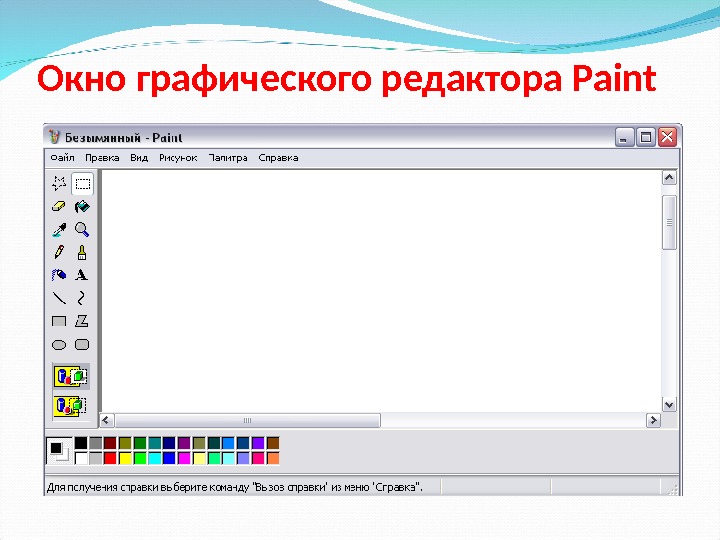
Task: Pick the dark gray color swatch
Action: click(96, 443)
